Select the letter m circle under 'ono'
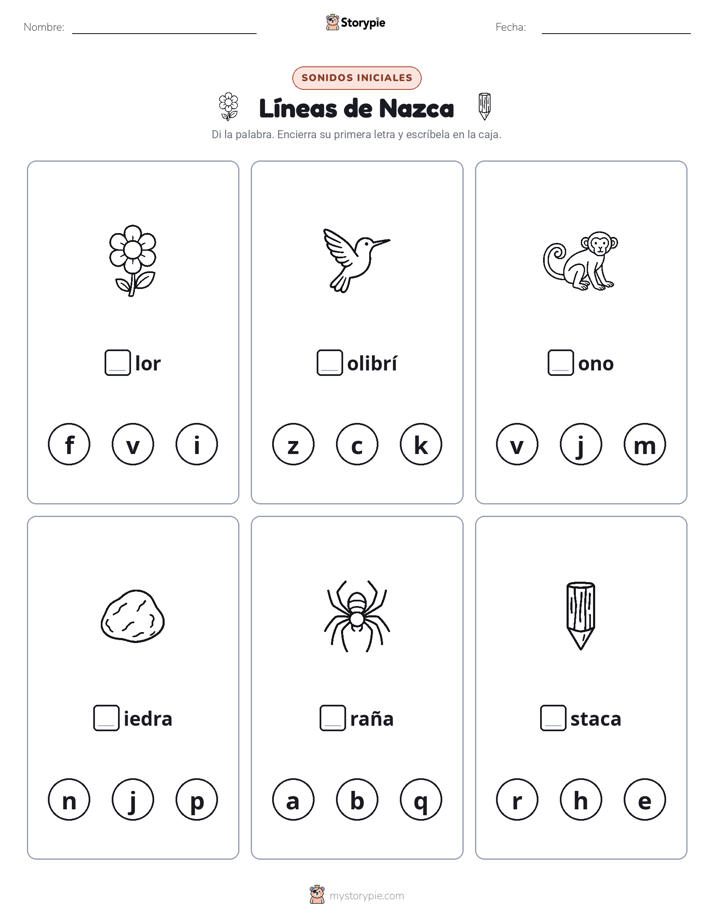This screenshot has width=714, height=924. click(x=644, y=444)
